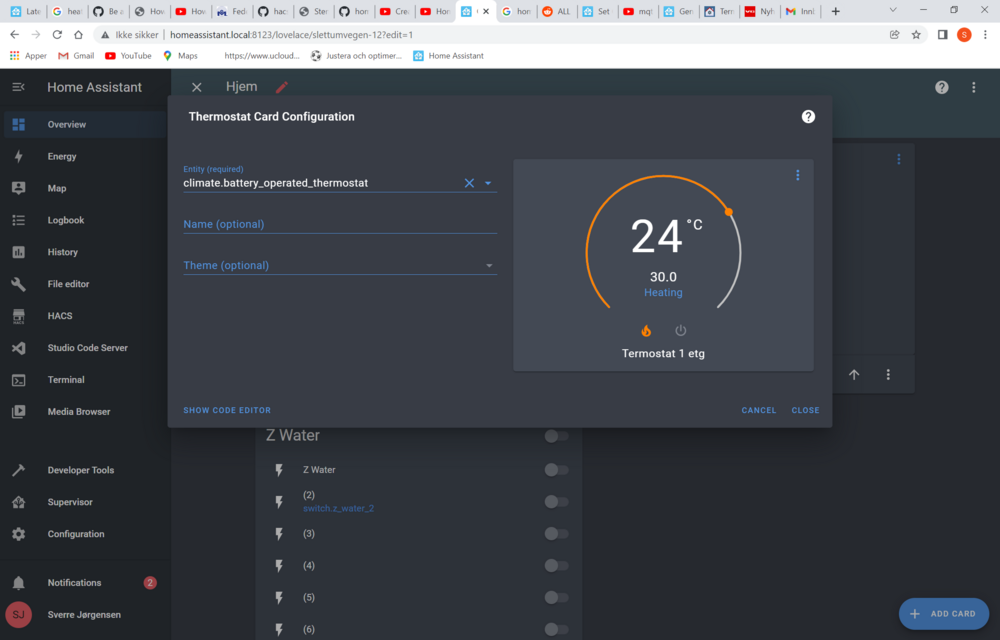The width and height of the screenshot is (1000, 640).
Task: Click SHOW CODE EDITOR
Action: click(x=227, y=410)
